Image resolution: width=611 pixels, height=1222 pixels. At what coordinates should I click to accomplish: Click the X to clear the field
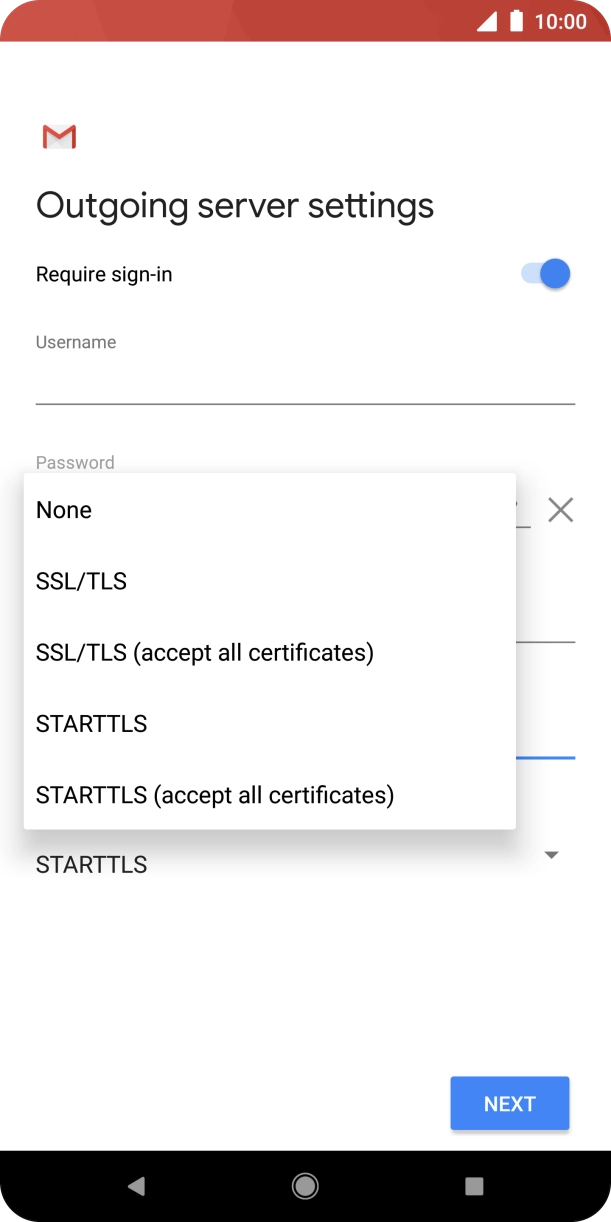click(560, 510)
